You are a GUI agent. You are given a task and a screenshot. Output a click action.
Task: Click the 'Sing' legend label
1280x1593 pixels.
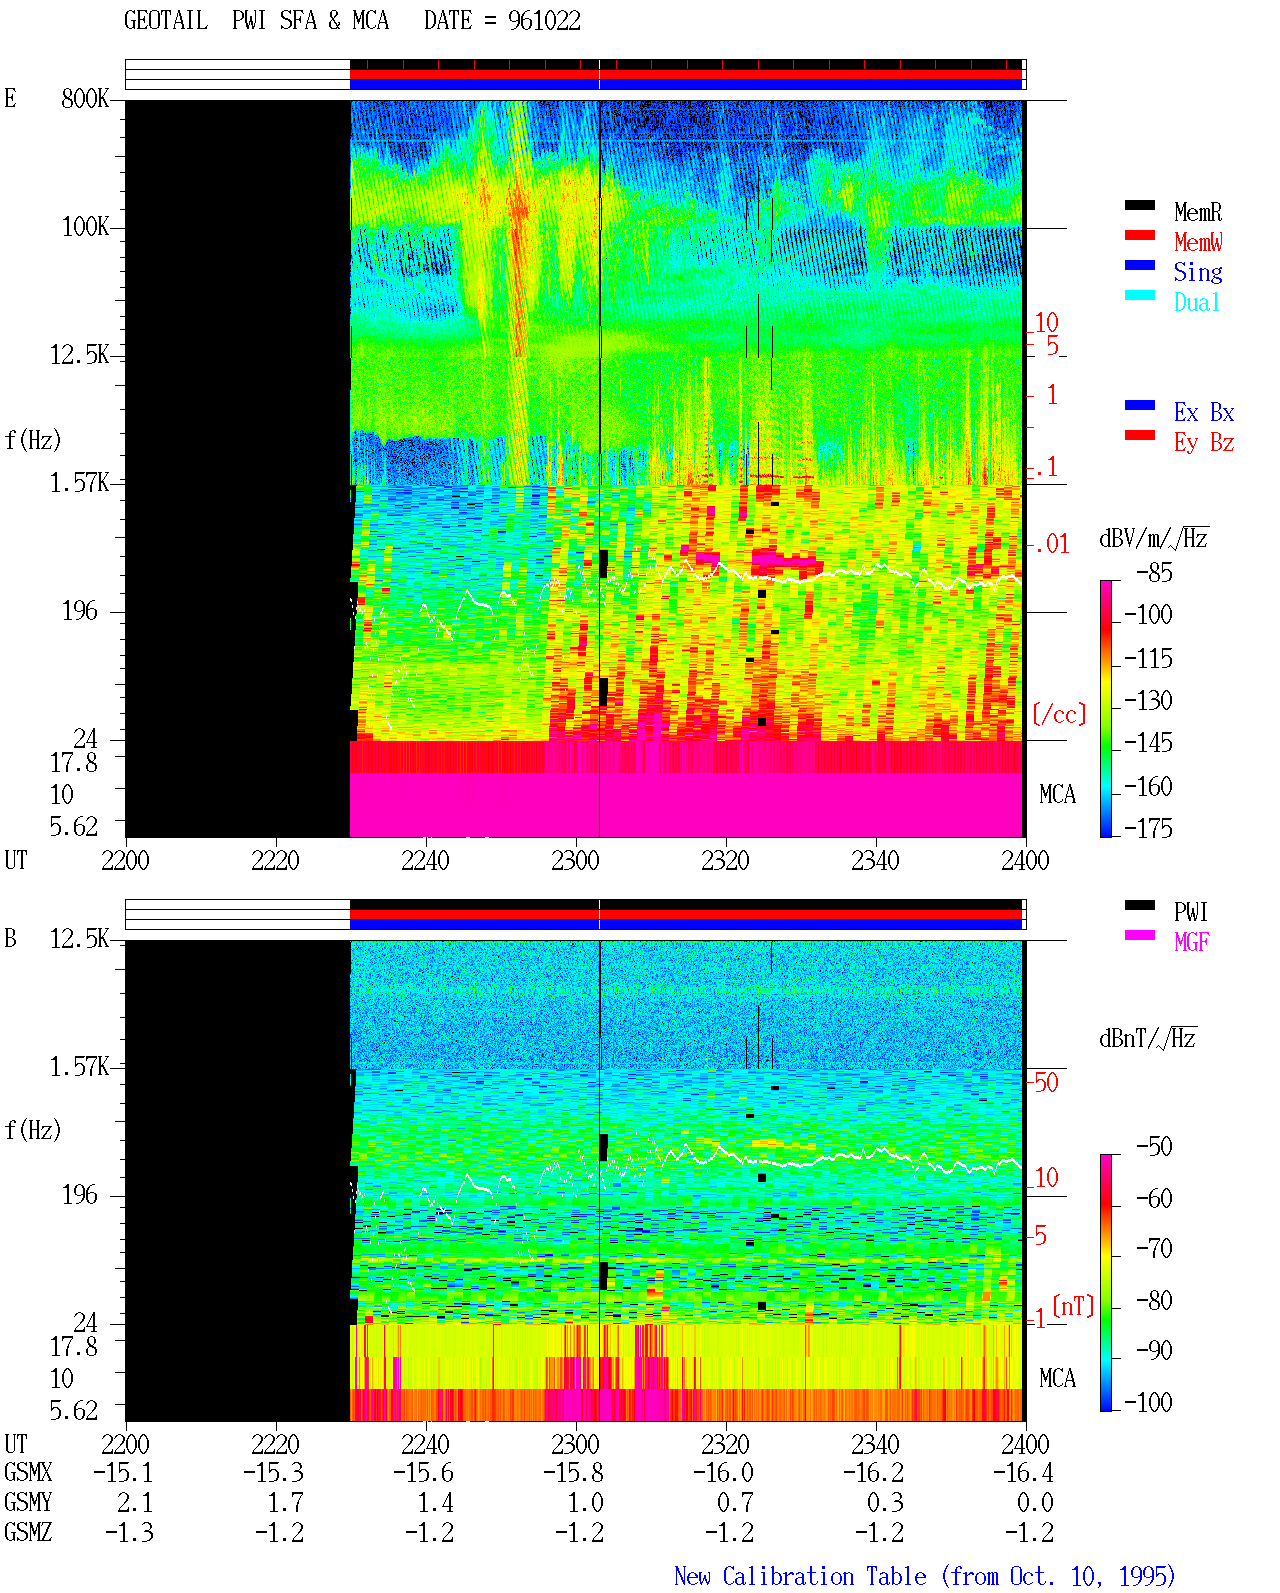(1198, 272)
